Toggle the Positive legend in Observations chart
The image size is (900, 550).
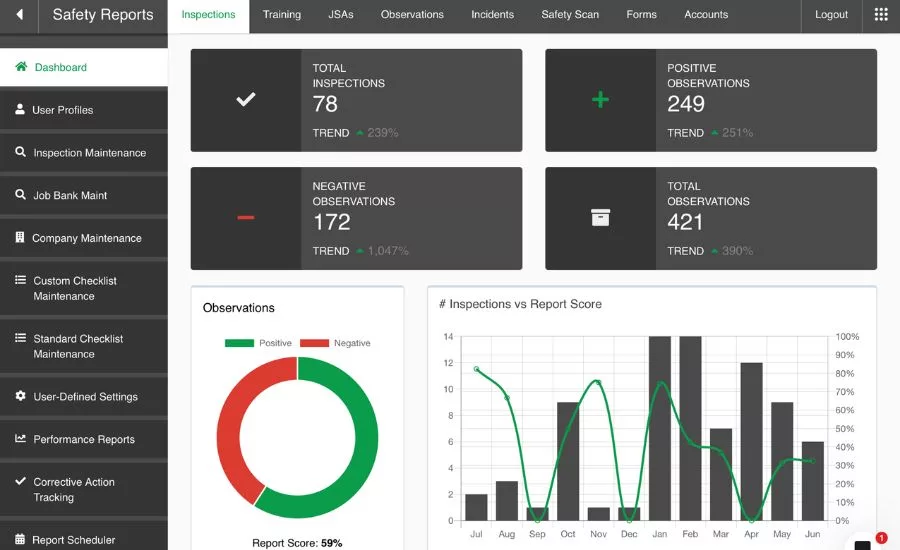pyautogui.click(x=258, y=343)
